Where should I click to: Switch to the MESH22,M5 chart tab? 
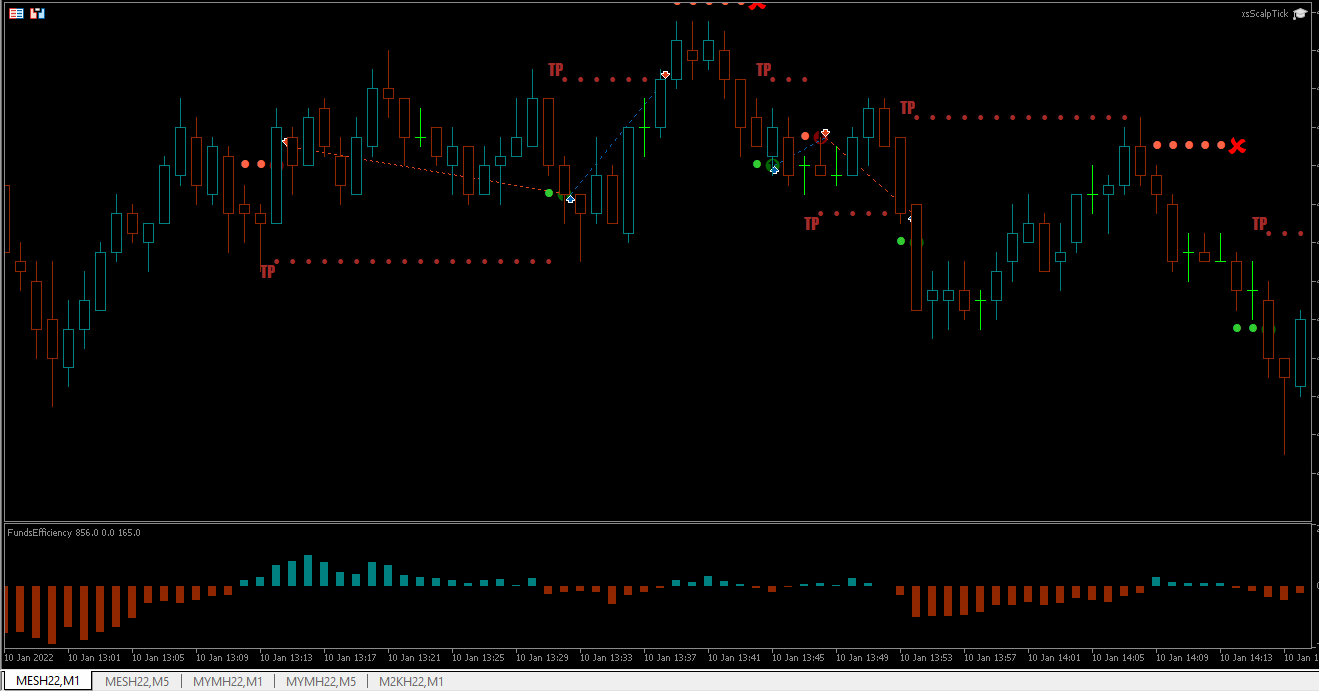(x=137, y=681)
